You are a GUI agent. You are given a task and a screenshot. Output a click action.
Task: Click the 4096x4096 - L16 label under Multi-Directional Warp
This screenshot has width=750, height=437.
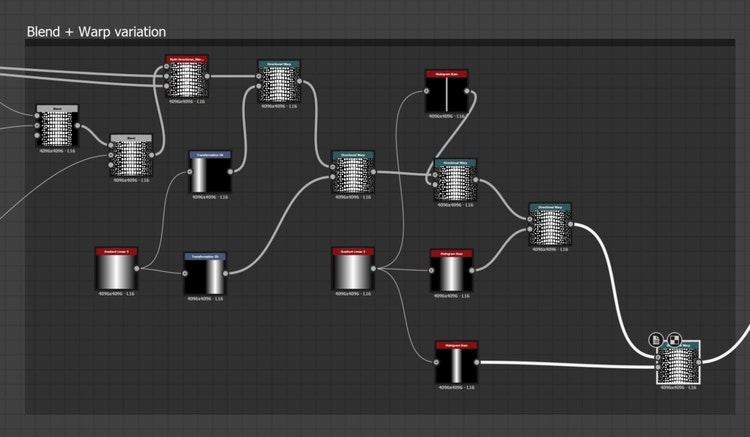(x=187, y=101)
